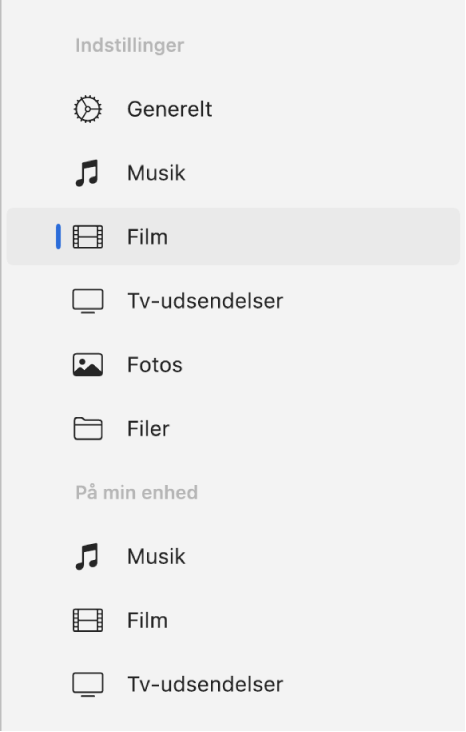Show Film stored under På min enhed
Viewport: 466px width, 732px height.
tap(233, 620)
